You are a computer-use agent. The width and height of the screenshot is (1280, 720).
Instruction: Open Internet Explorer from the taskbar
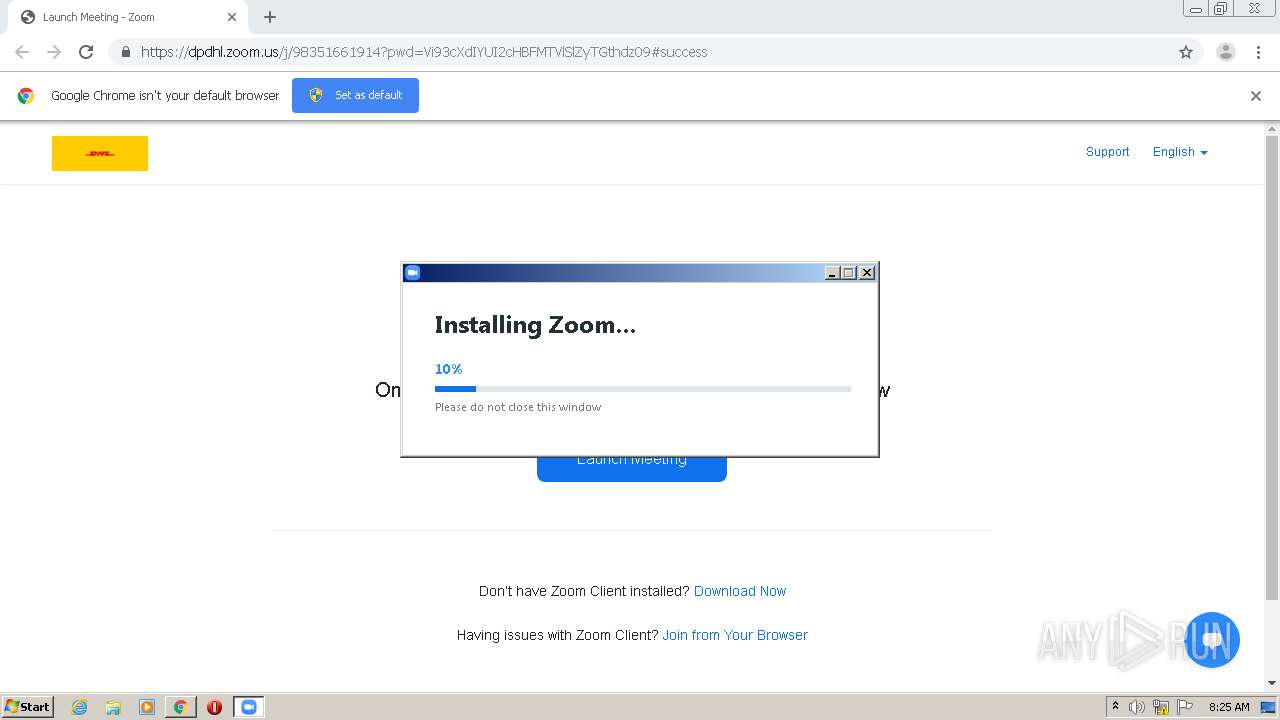pos(80,707)
